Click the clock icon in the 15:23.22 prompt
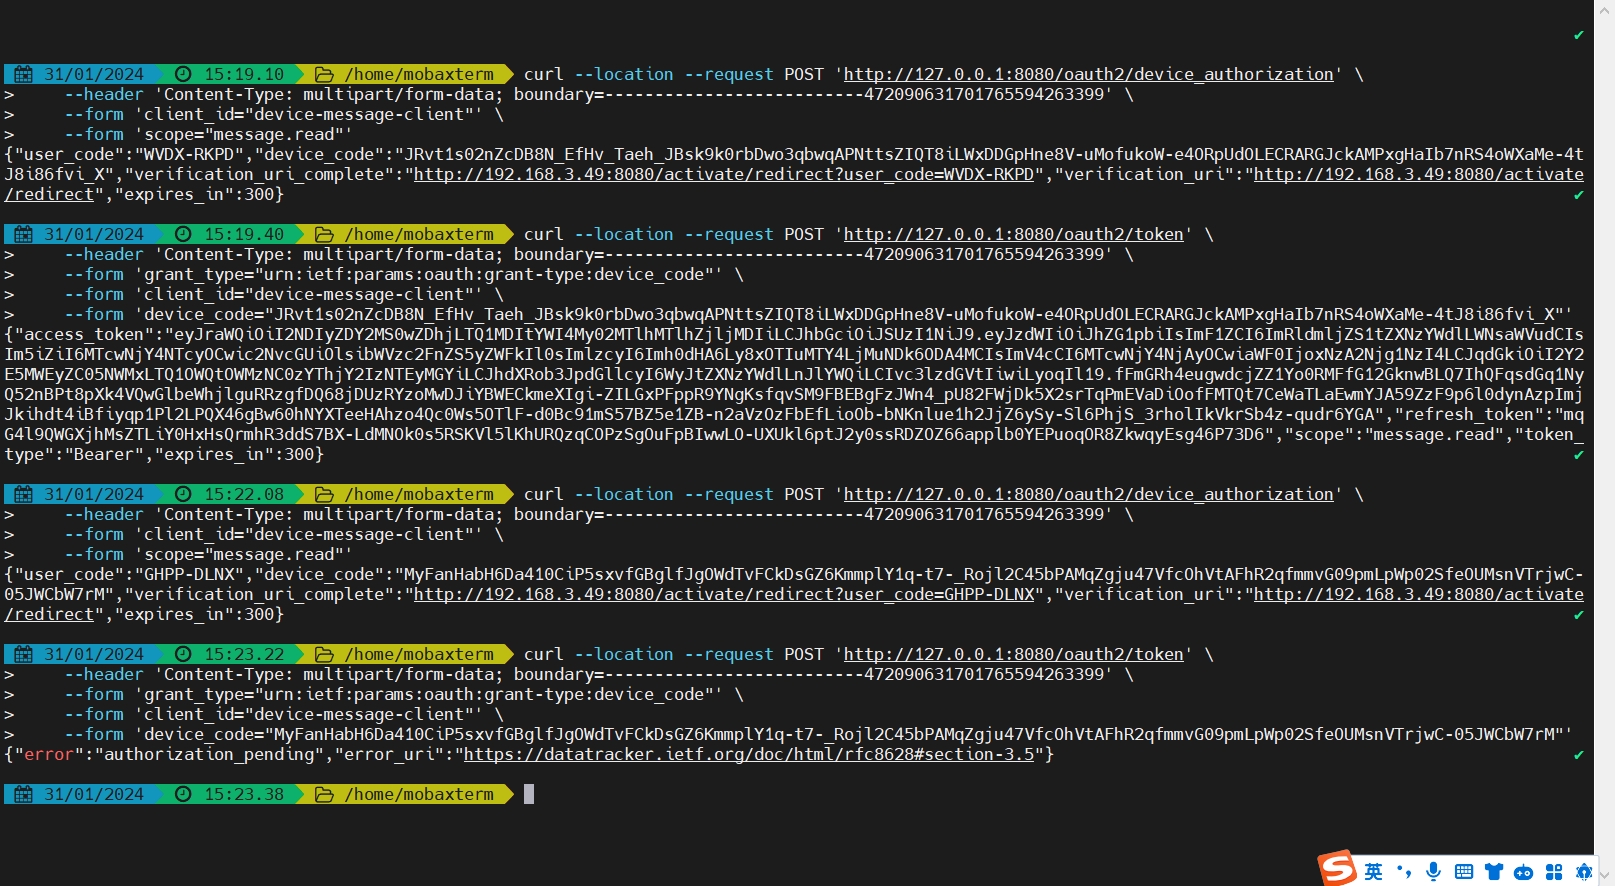1615x886 pixels. pos(183,654)
